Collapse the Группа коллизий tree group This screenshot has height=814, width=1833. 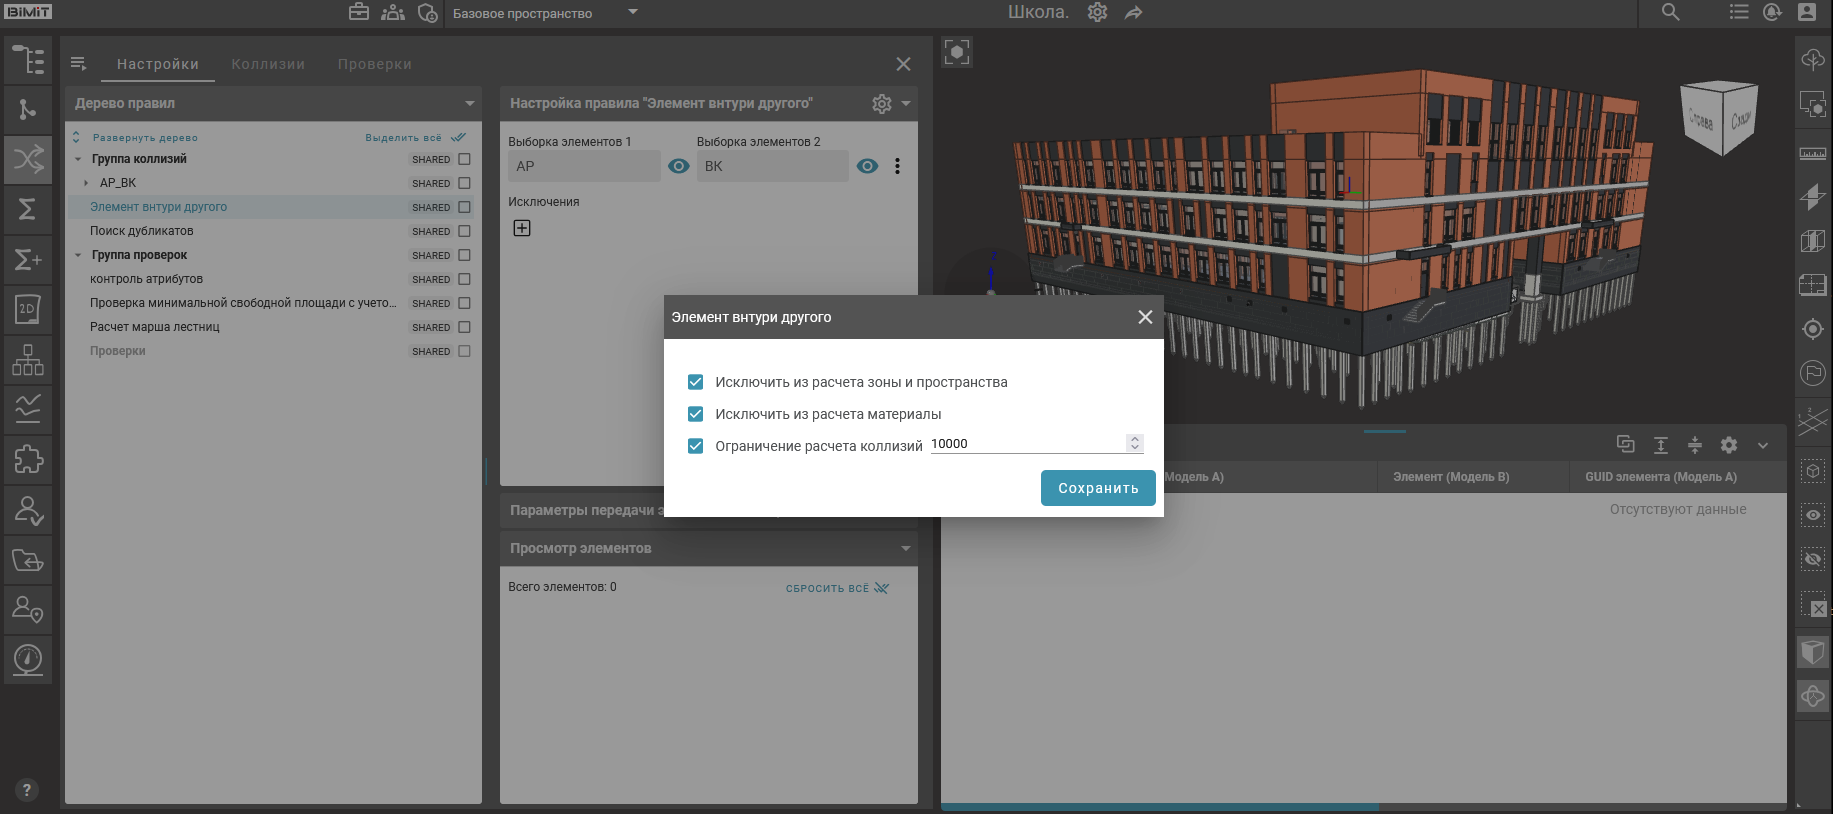78,159
